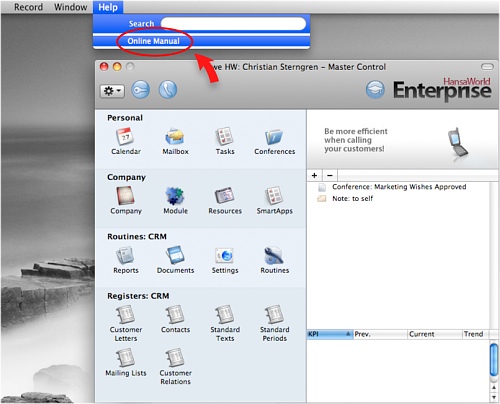500x404 pixels.
Task: Open SmartApps icon
Action: click(x=274, y=196)
